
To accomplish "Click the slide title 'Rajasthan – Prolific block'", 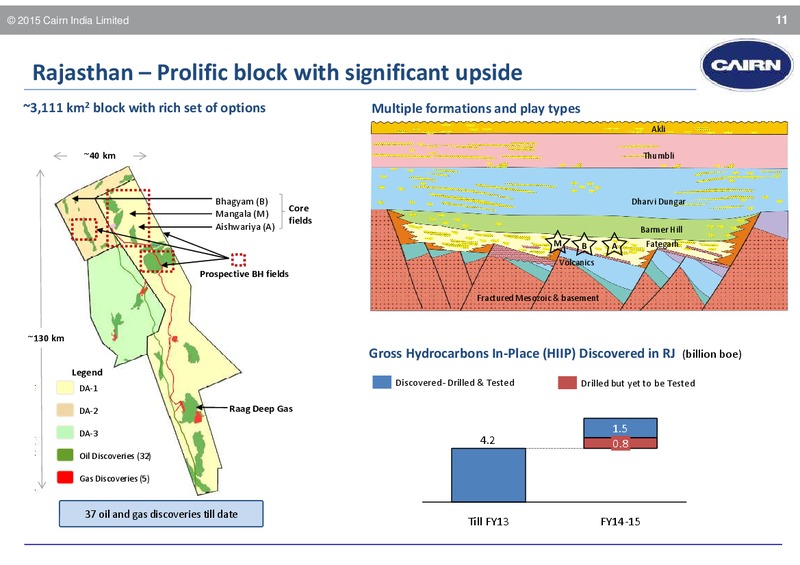I will 278,72.
